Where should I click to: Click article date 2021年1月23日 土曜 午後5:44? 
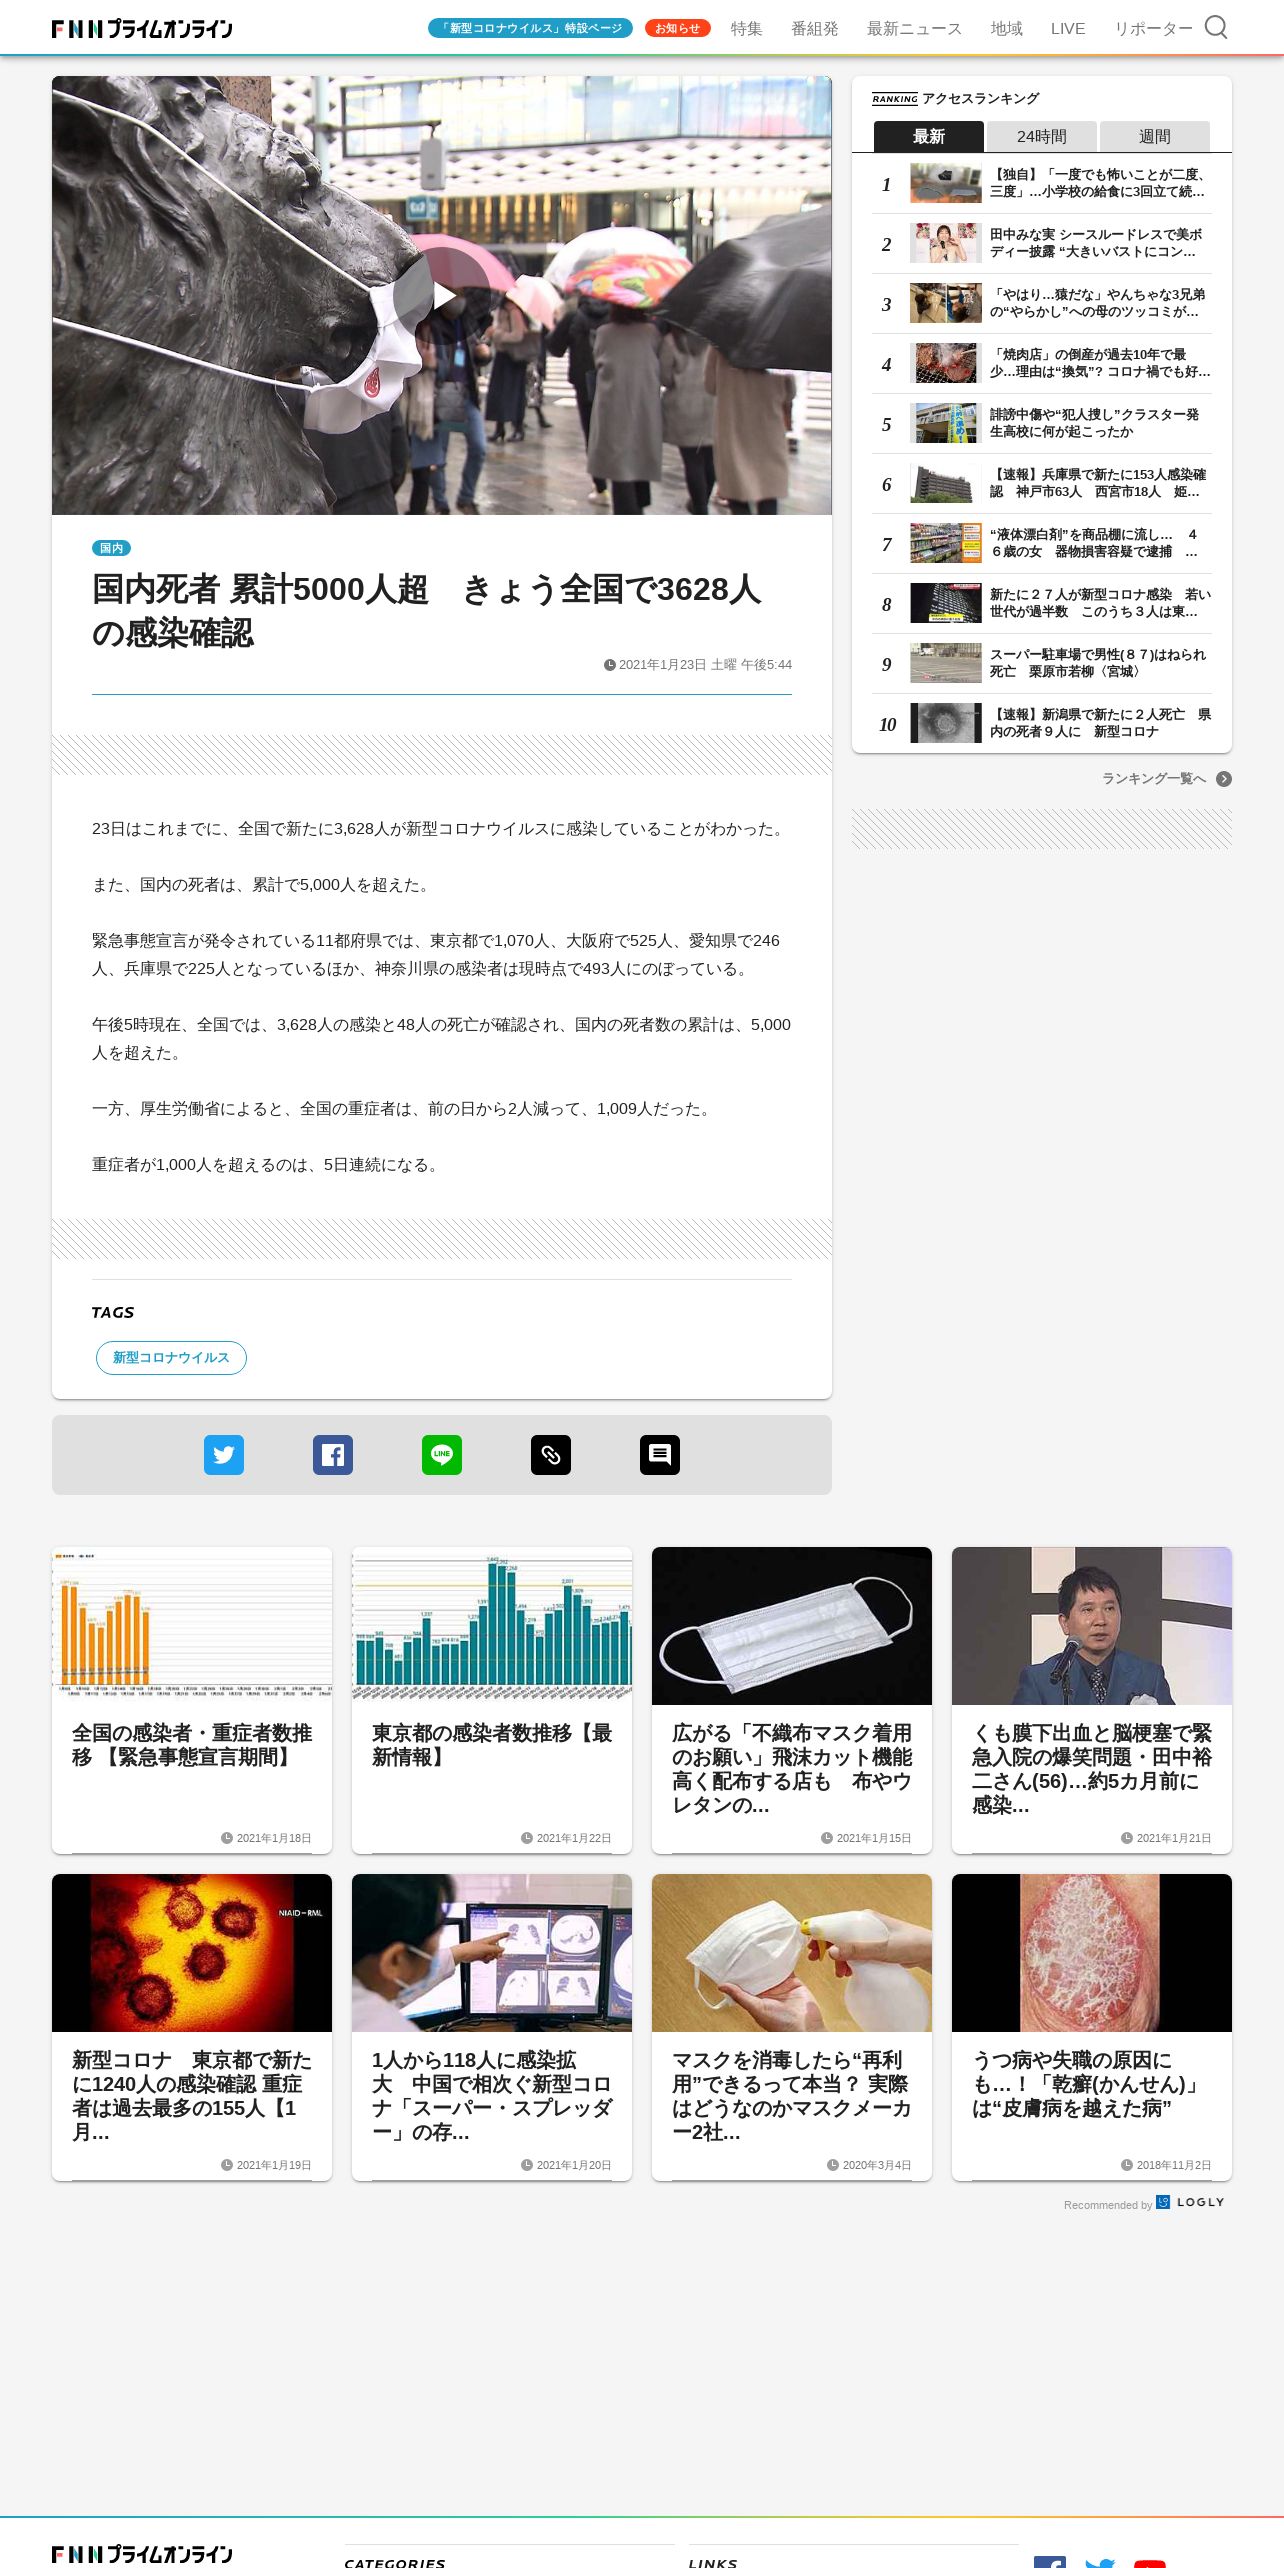(698, 665)
